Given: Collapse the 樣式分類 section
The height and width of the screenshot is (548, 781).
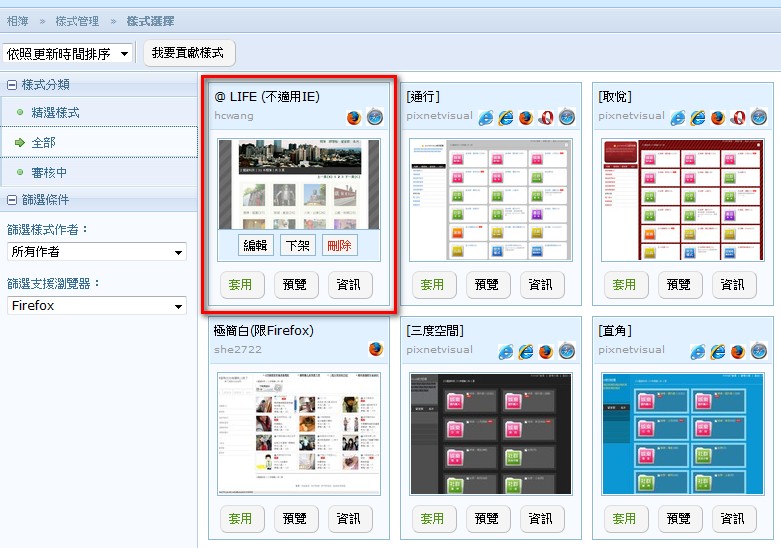Looking at the screenshot, I should click(x=12, y=85).
